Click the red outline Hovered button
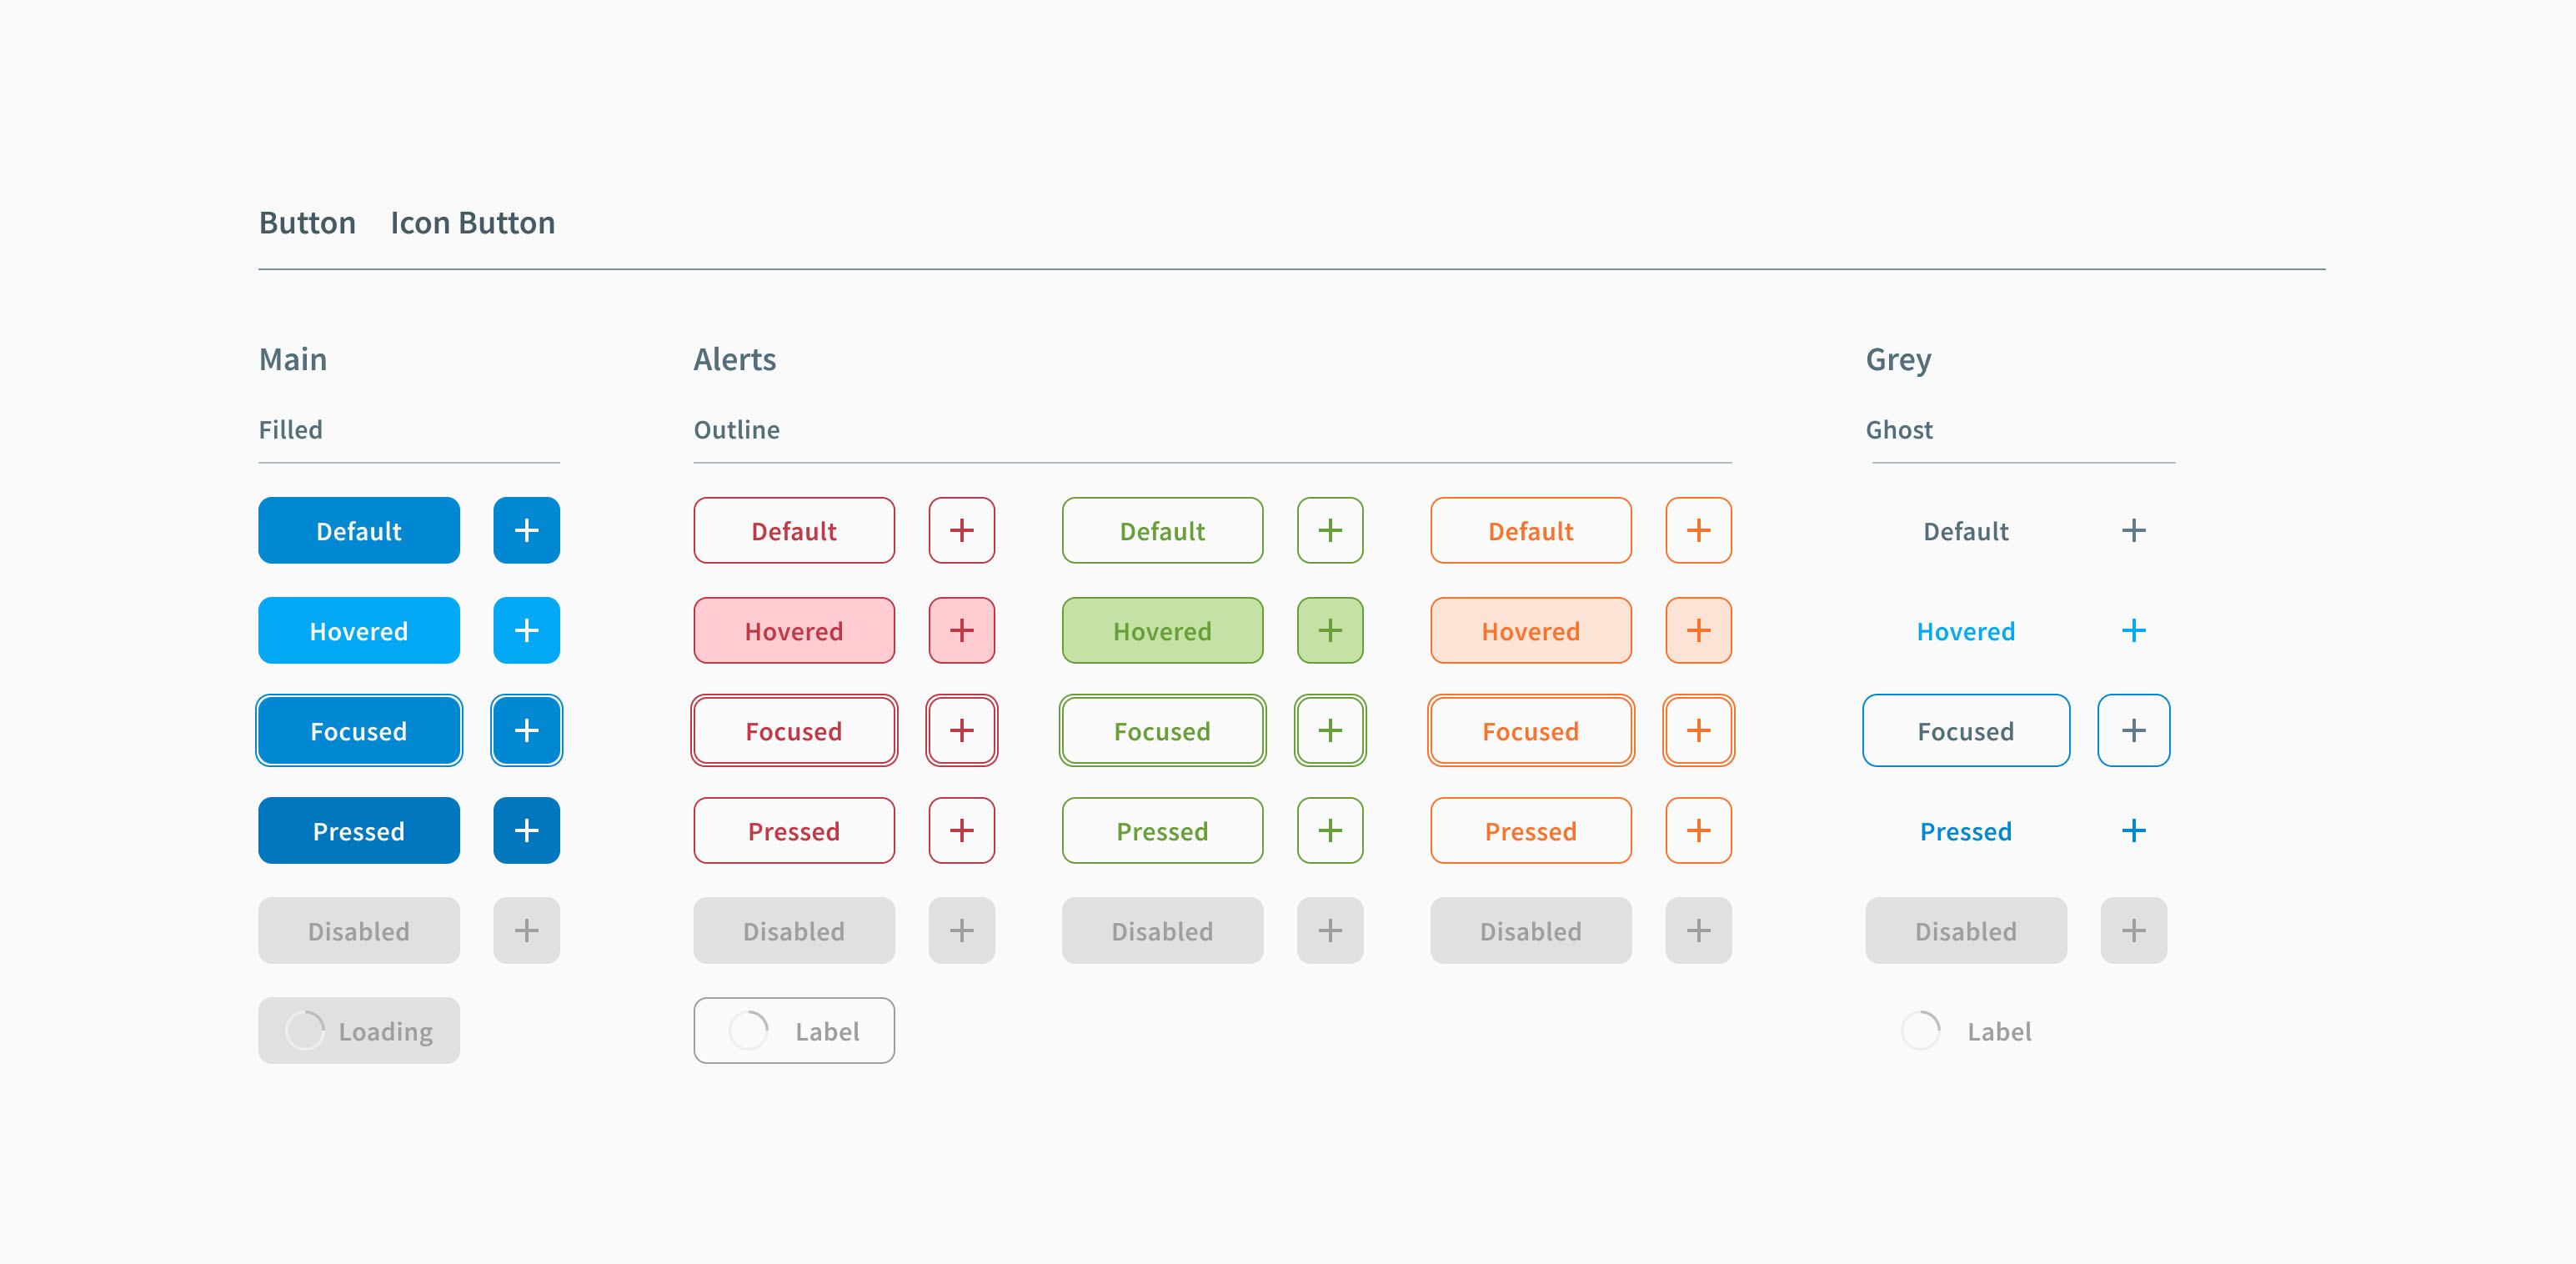Viewport: 2576px width, 1264px height. pyautogui.click(x=793, y=630)
